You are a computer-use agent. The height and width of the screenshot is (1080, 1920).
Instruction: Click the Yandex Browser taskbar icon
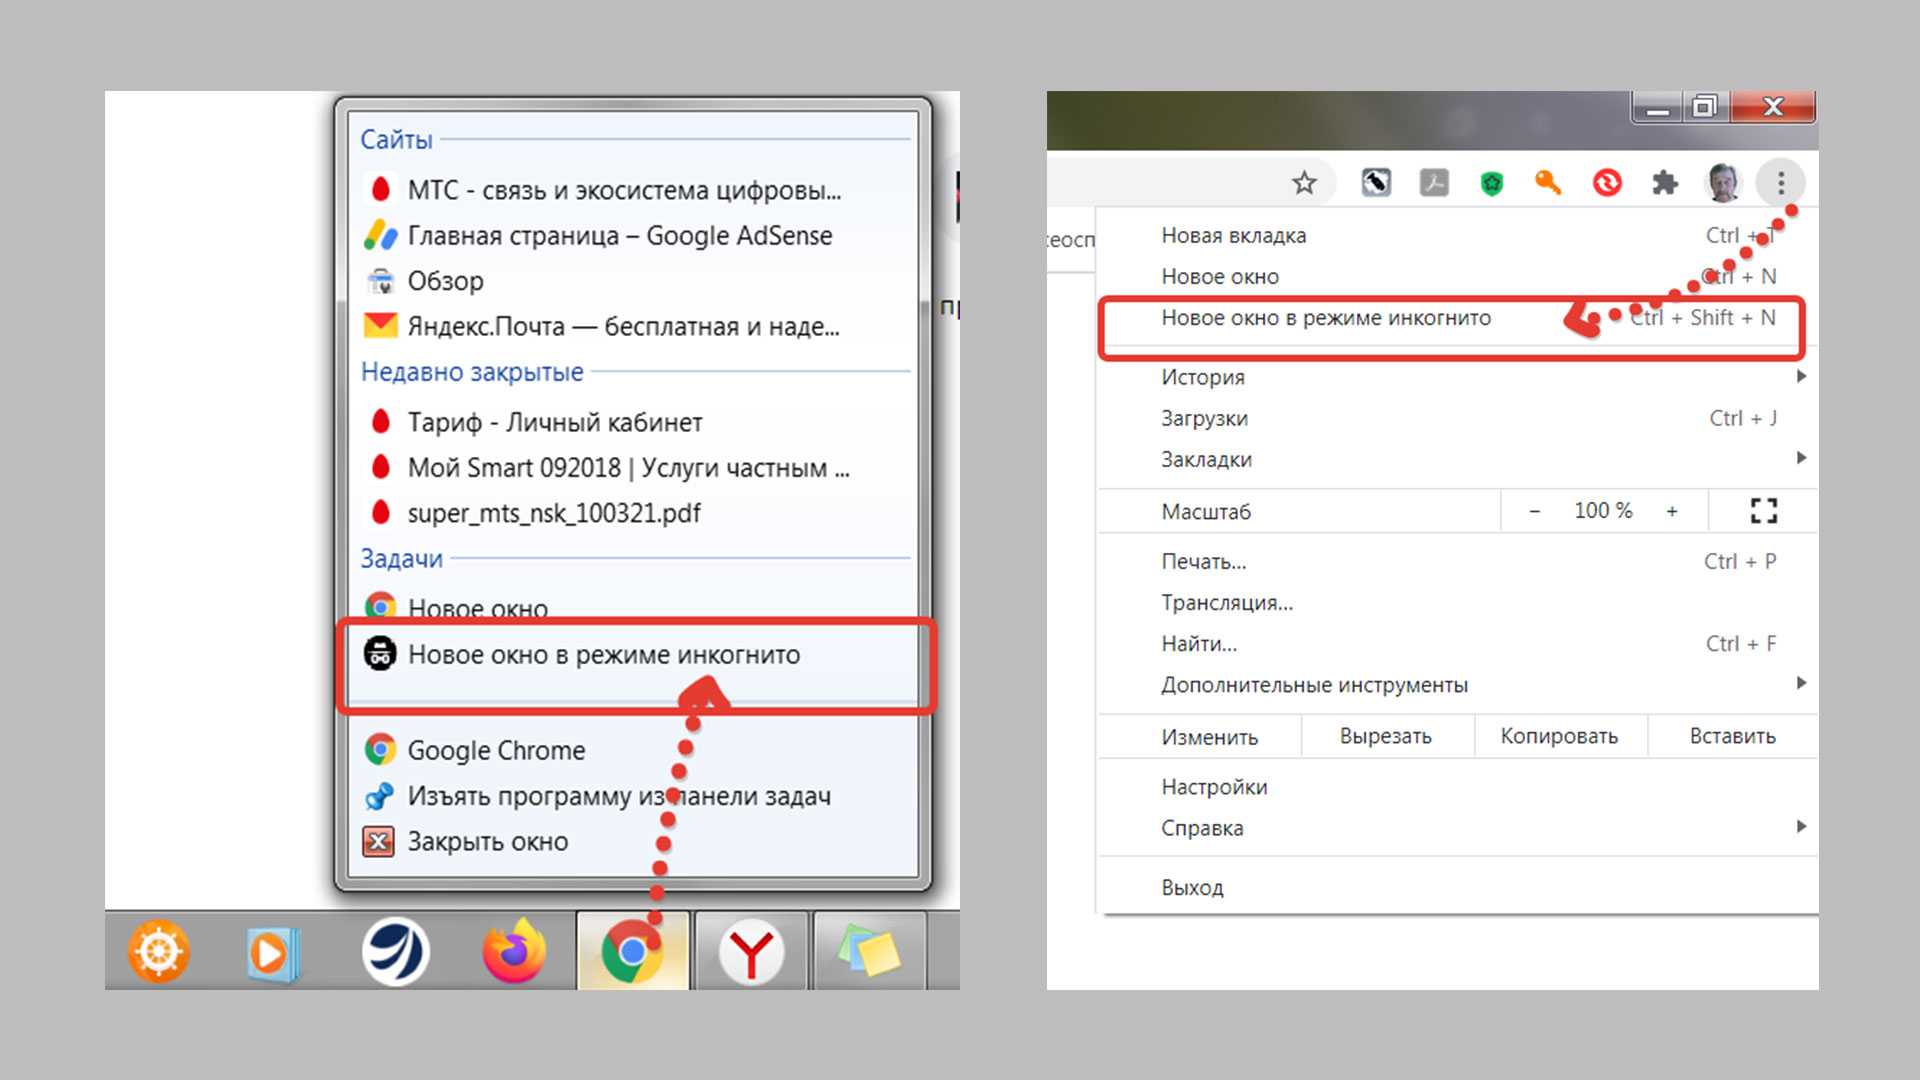[x=751, y=951]
